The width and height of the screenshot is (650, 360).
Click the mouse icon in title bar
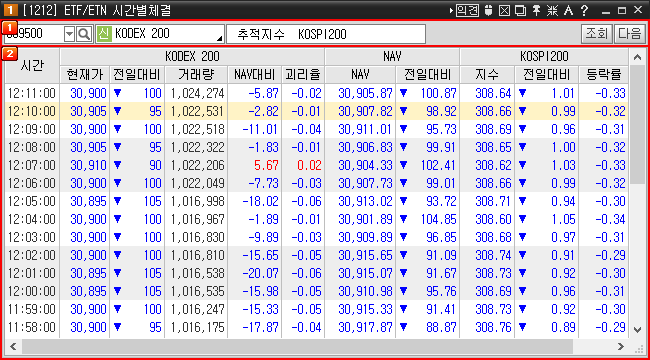(488, 10)
